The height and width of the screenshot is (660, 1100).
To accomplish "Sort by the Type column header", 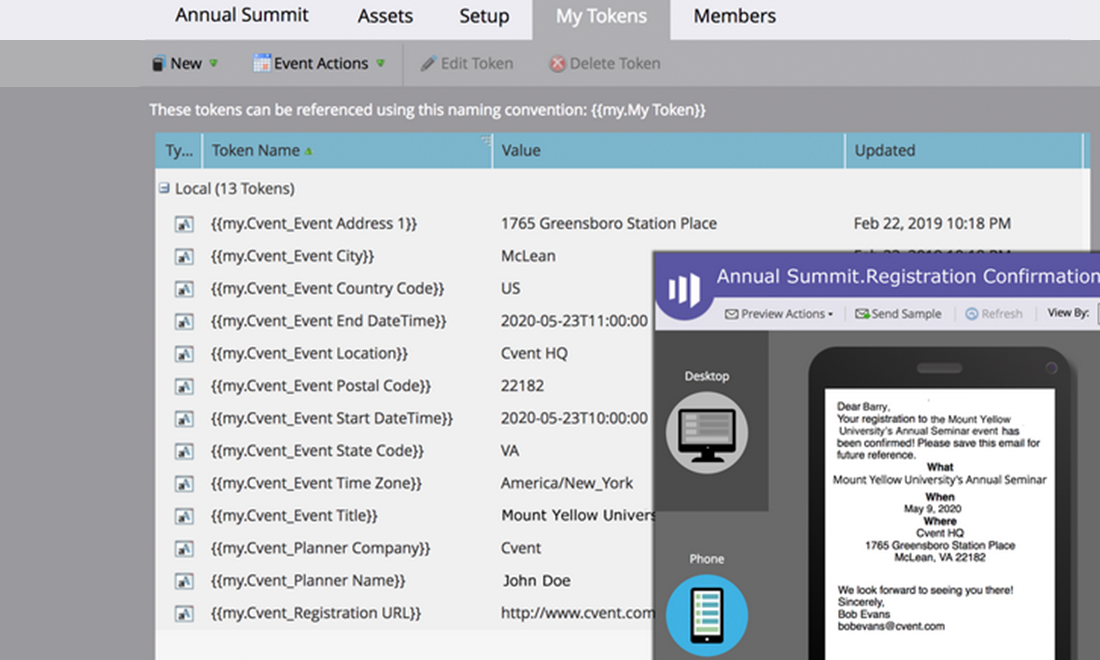I will click(x=179, y=150).
